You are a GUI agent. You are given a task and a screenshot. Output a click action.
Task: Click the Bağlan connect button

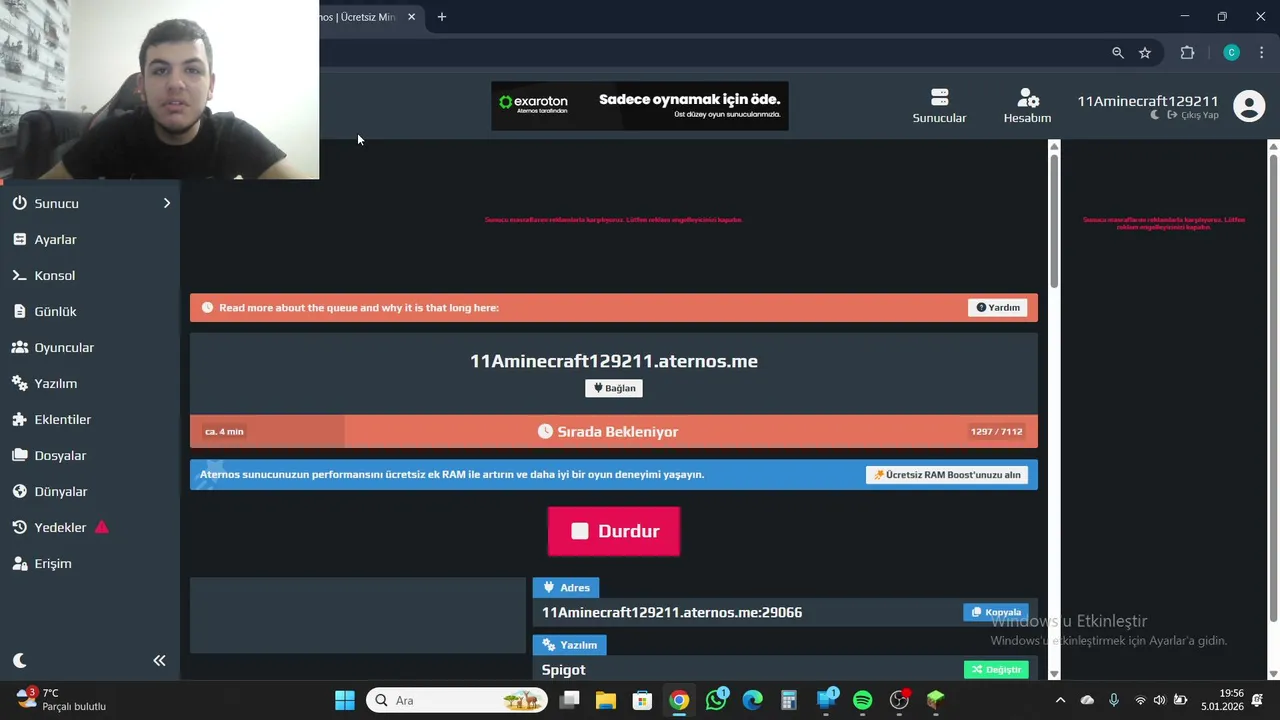(x=614, y=388)
